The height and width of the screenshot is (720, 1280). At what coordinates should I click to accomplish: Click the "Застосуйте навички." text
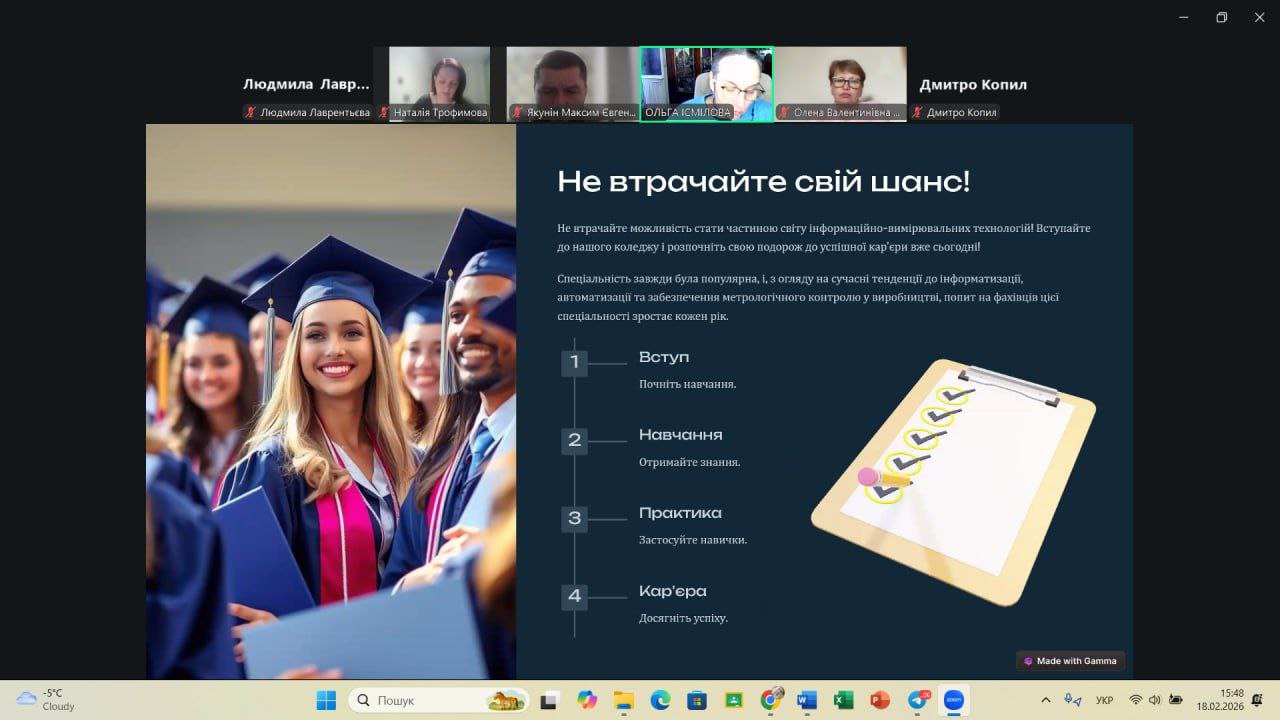tap(693, 540)
